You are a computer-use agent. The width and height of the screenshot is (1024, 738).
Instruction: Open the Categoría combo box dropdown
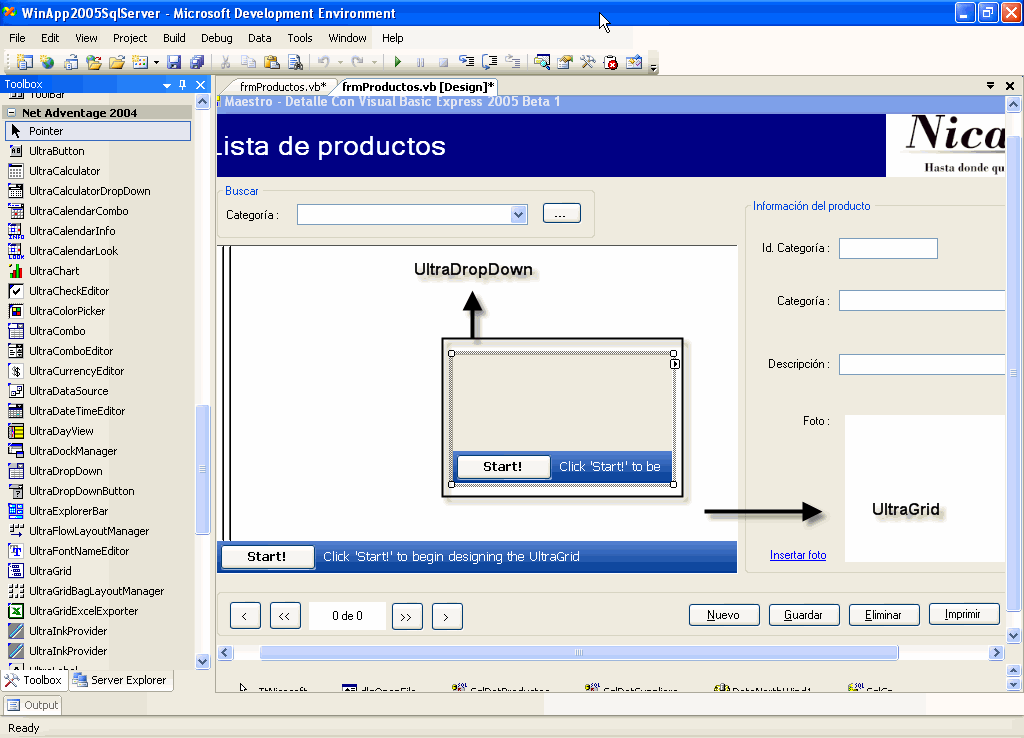point(519,214)
